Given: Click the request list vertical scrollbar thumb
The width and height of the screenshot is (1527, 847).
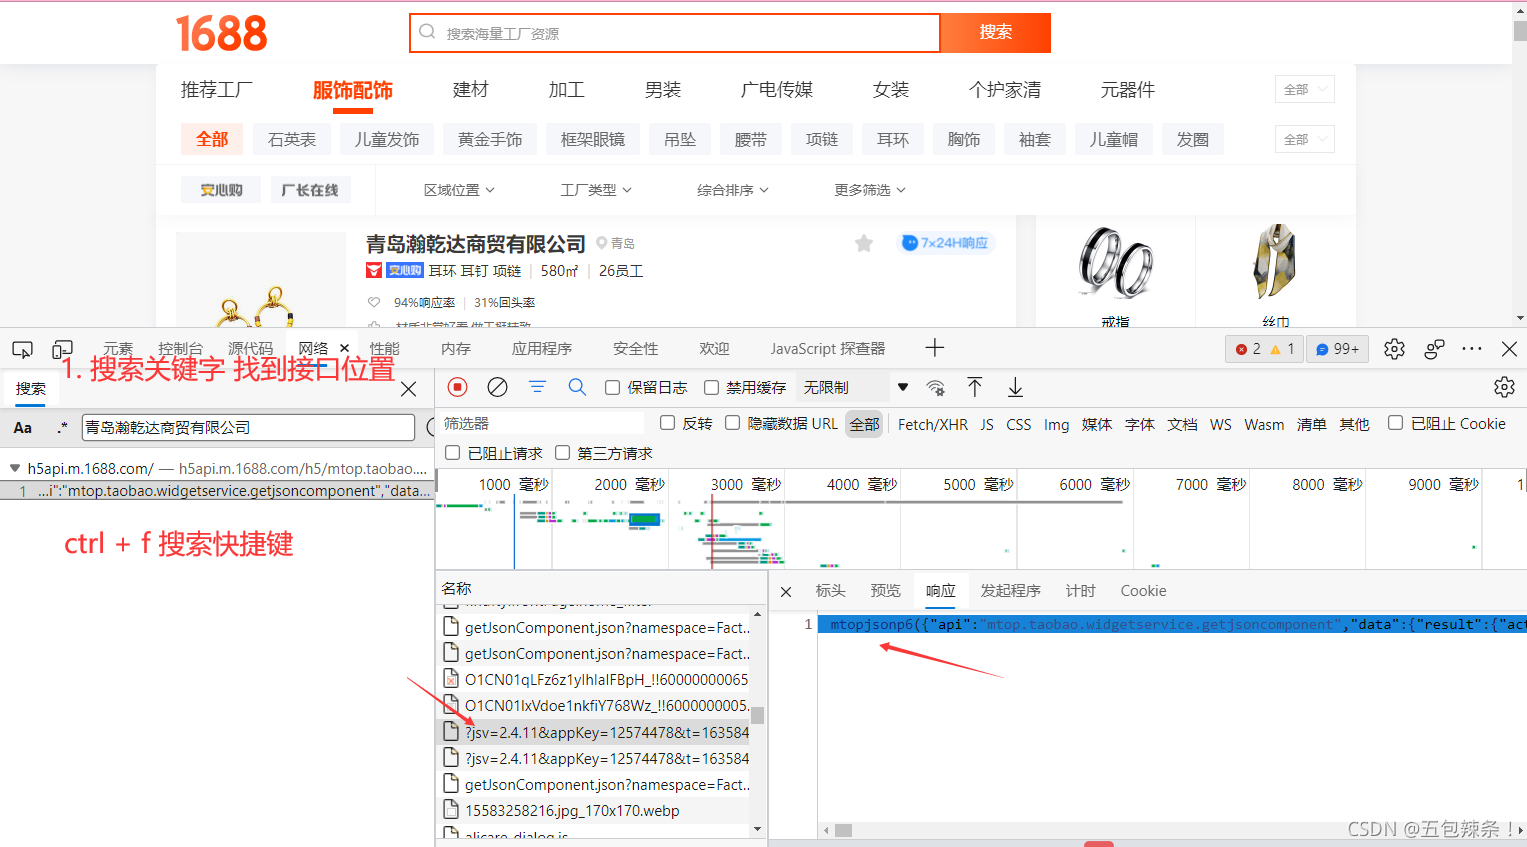Looking at the screenshot, I should coord(758,715).
